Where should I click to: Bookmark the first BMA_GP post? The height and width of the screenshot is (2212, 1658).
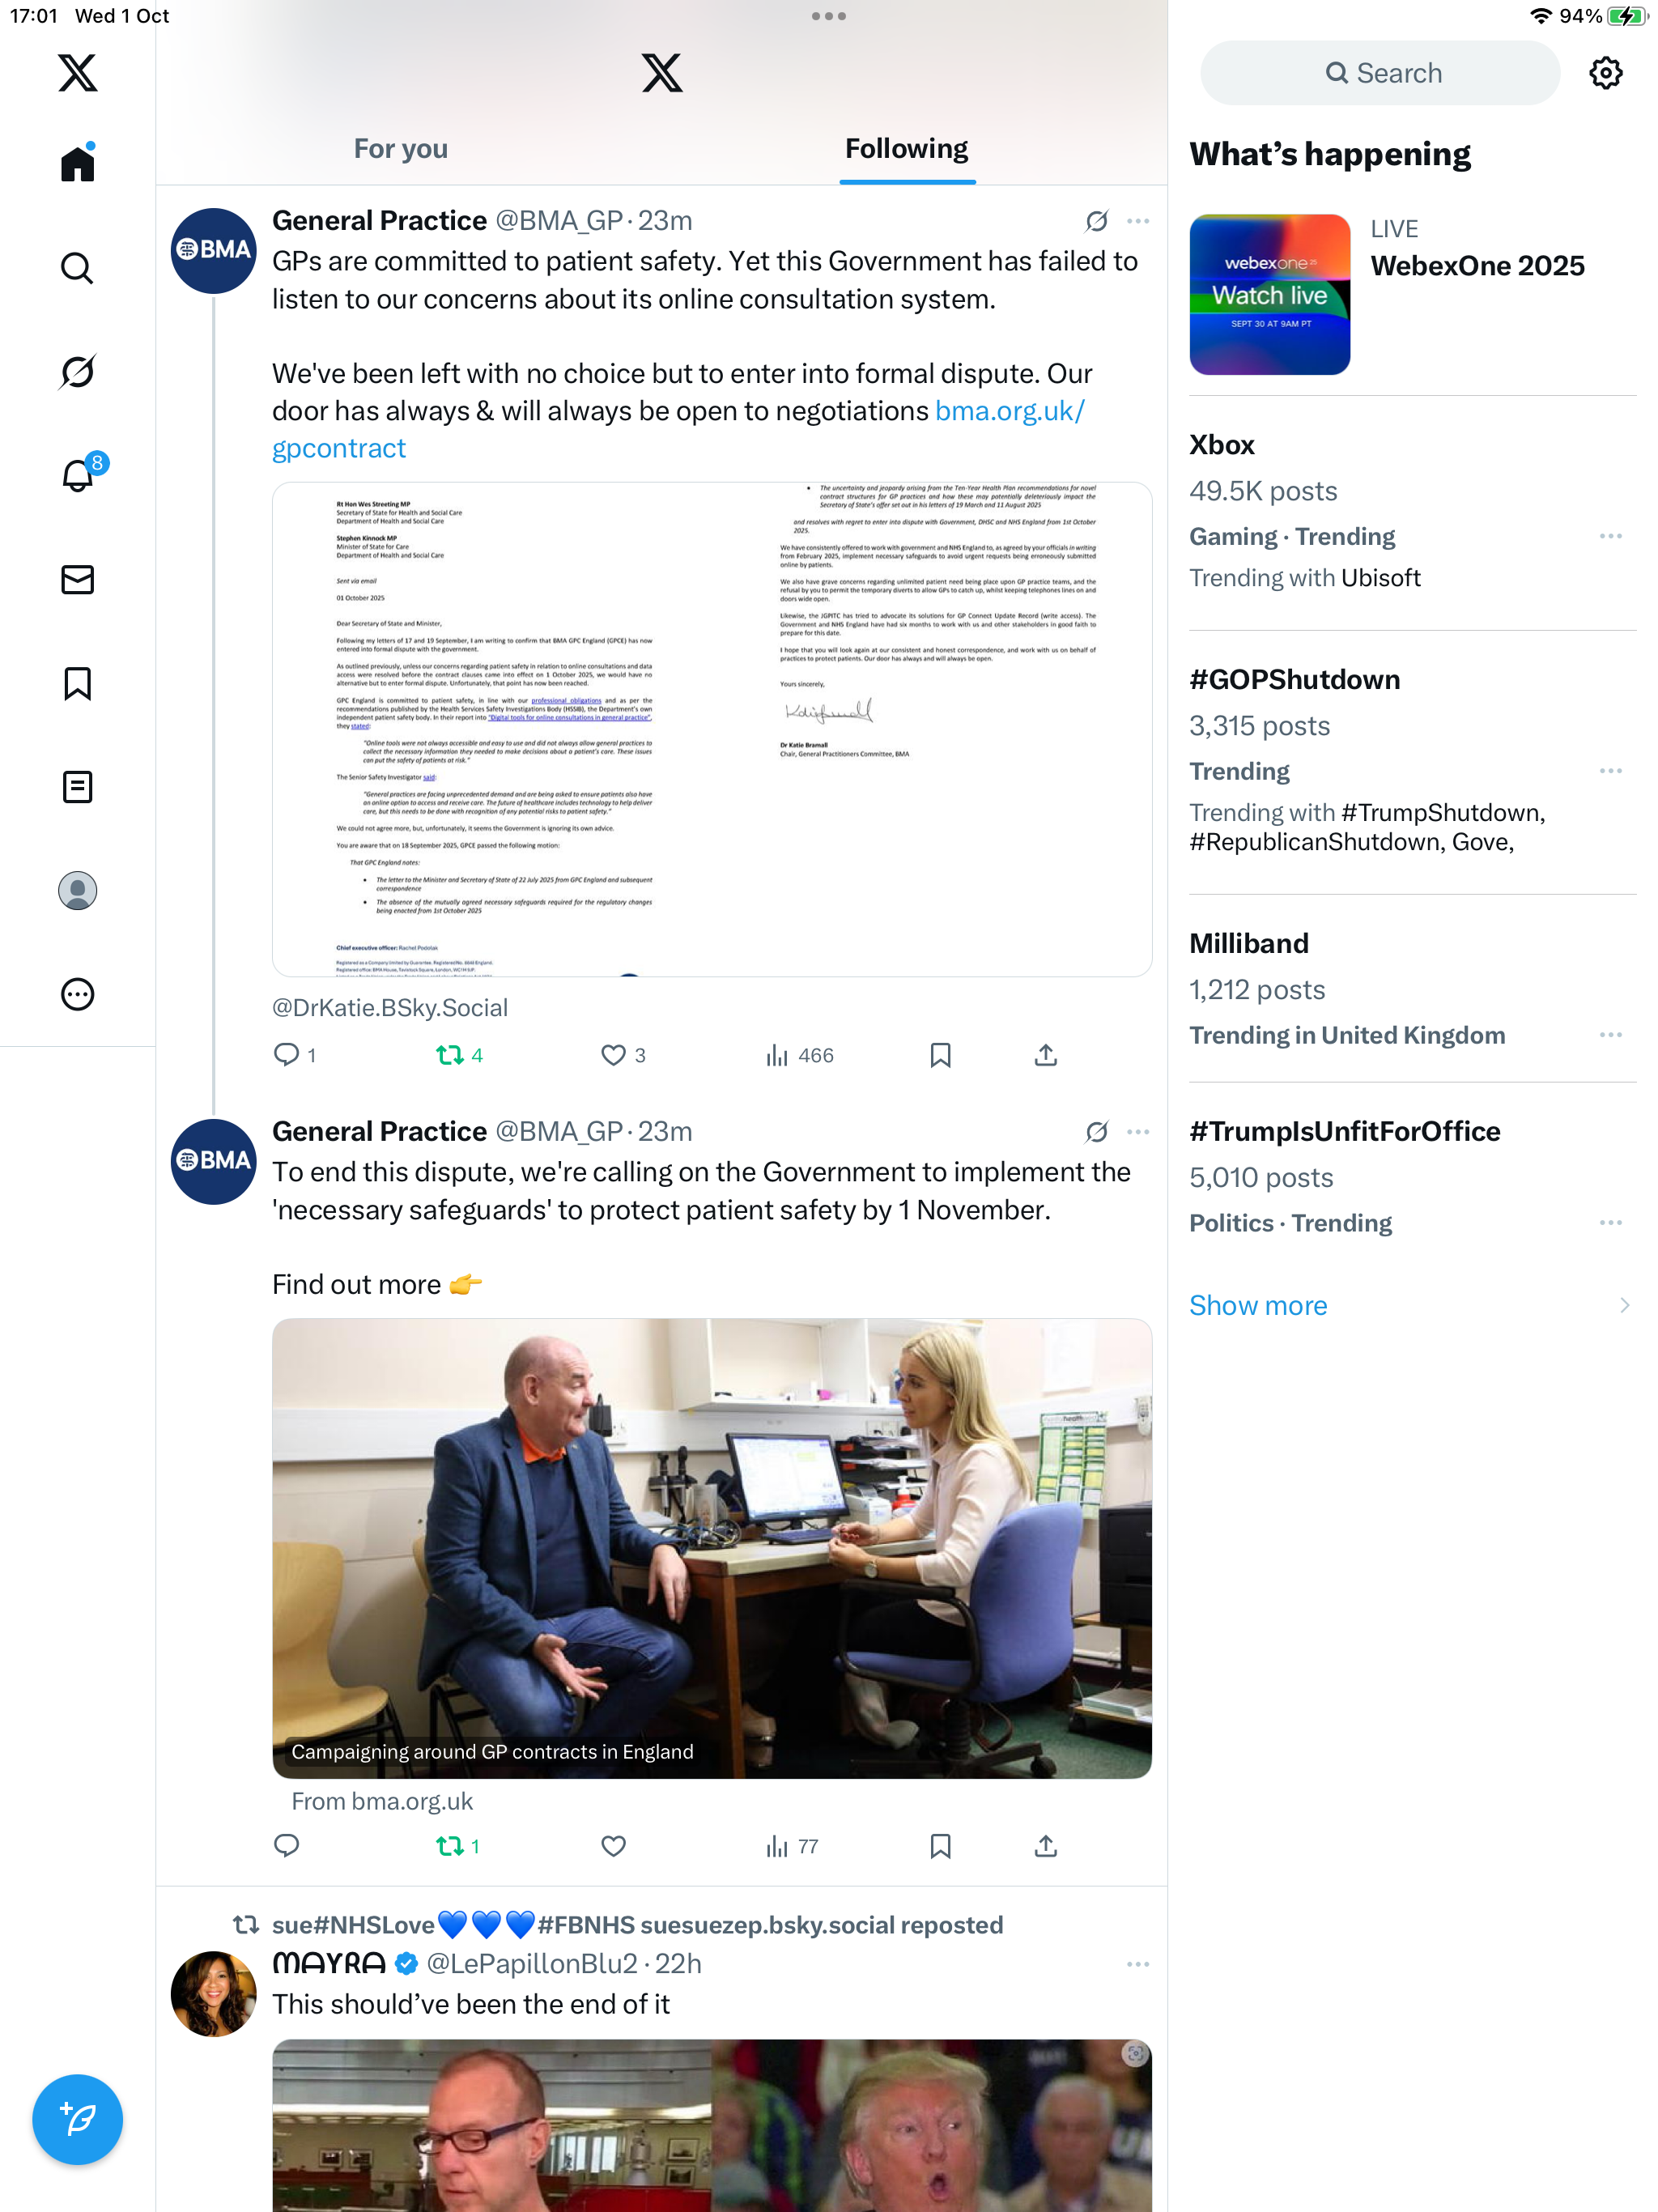(940, 1055)
